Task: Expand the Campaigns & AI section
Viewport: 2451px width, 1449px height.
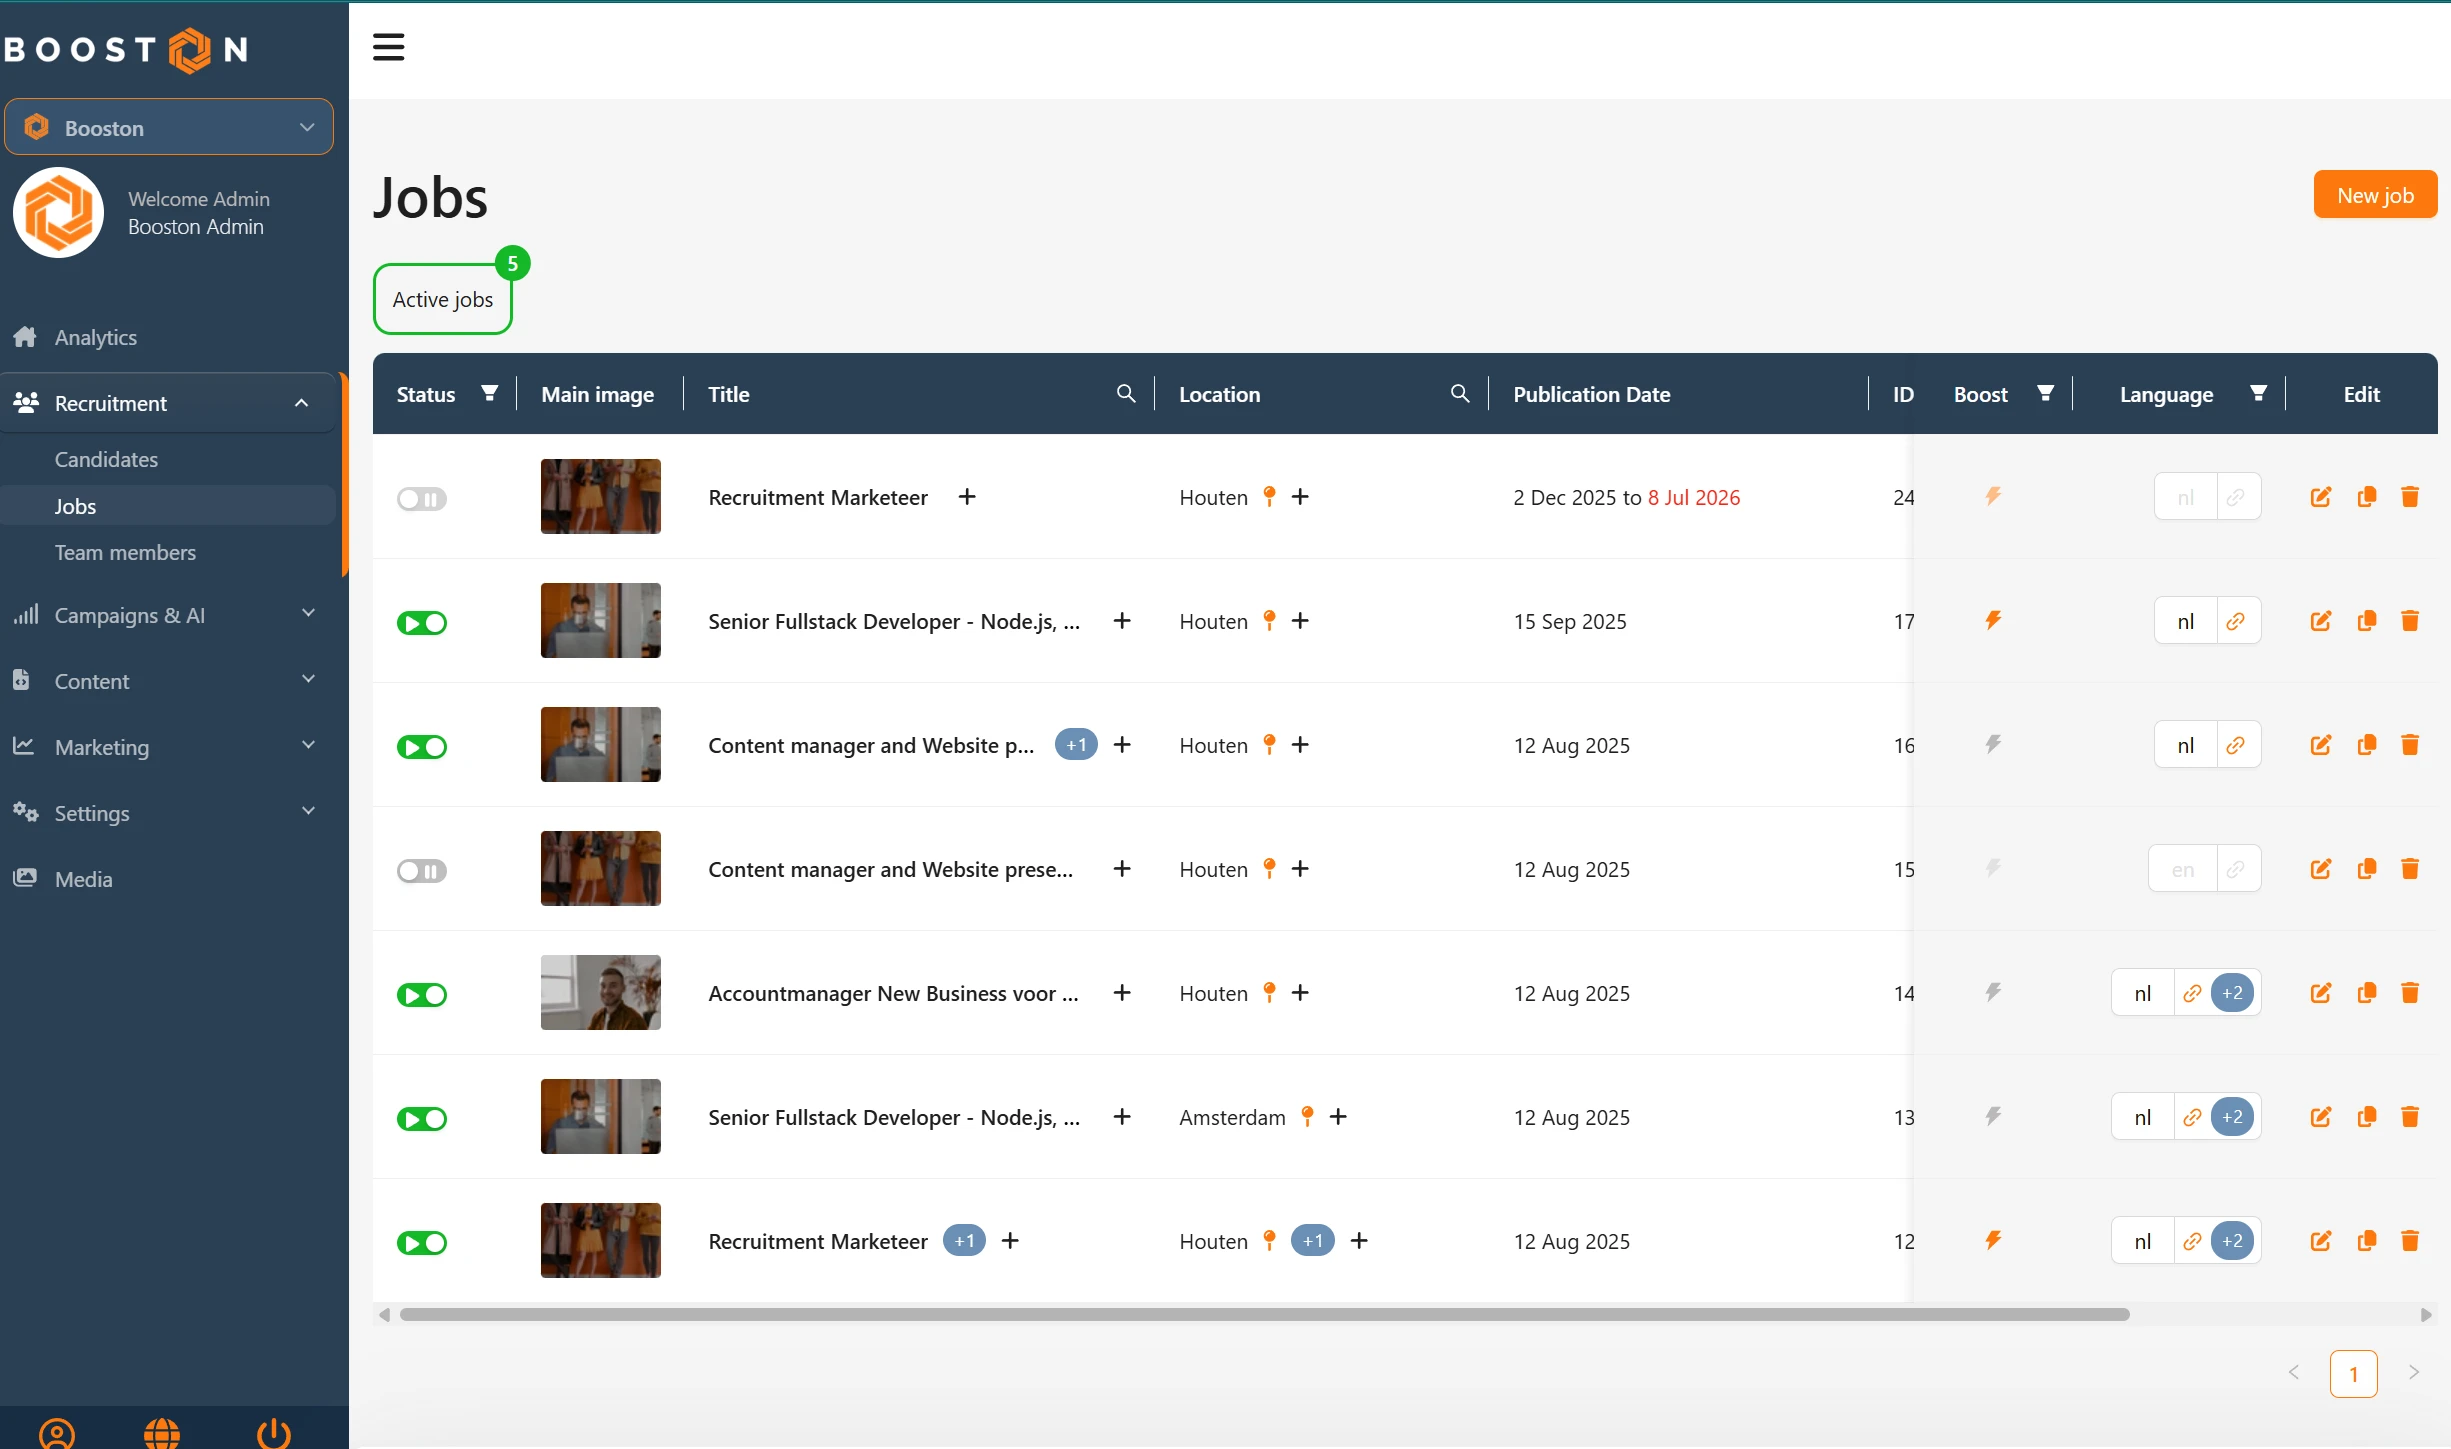Action: point(168,615)
